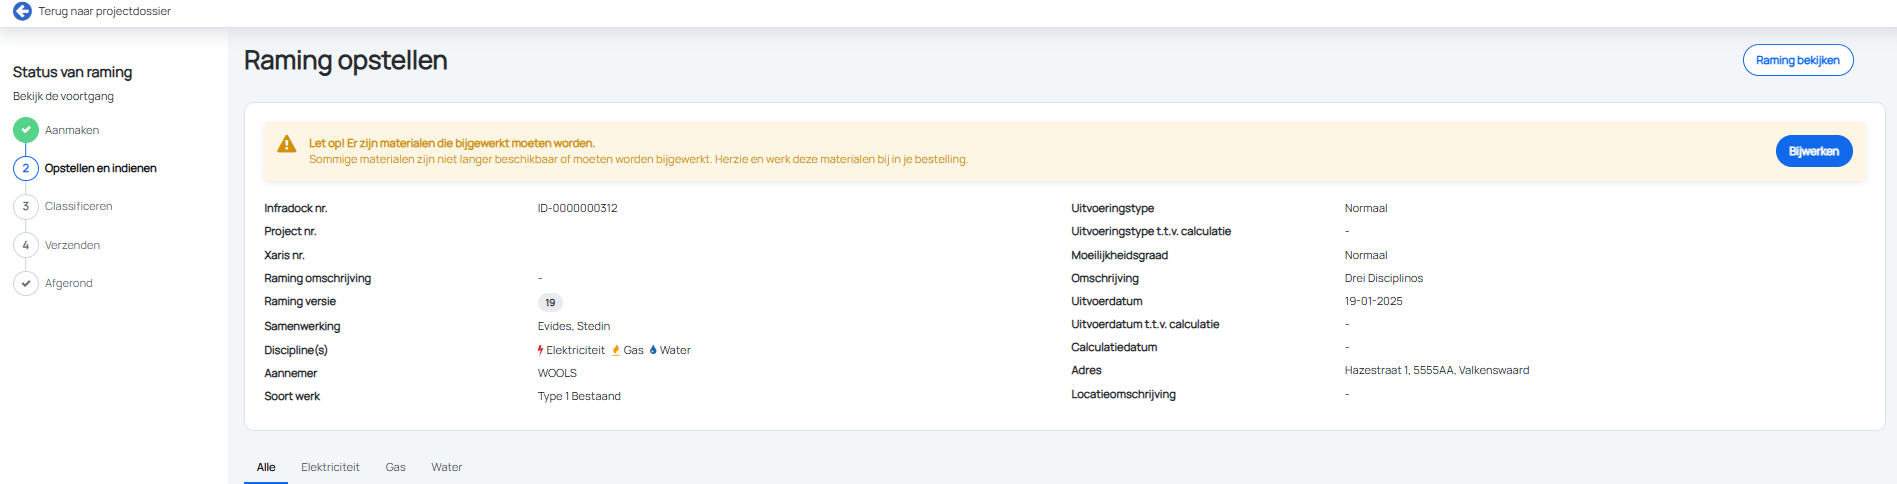Click the Raming versie badge '19'
Image resolution: width=1897 pixels, height=484 pixels.
tap(550, 302)
